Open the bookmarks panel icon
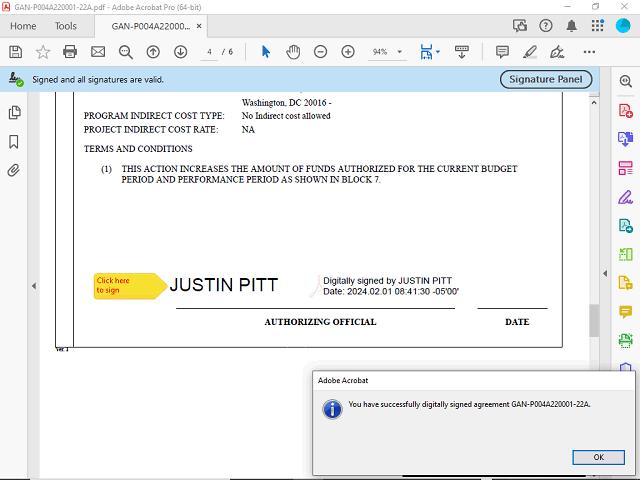 (x=13, y=142)
